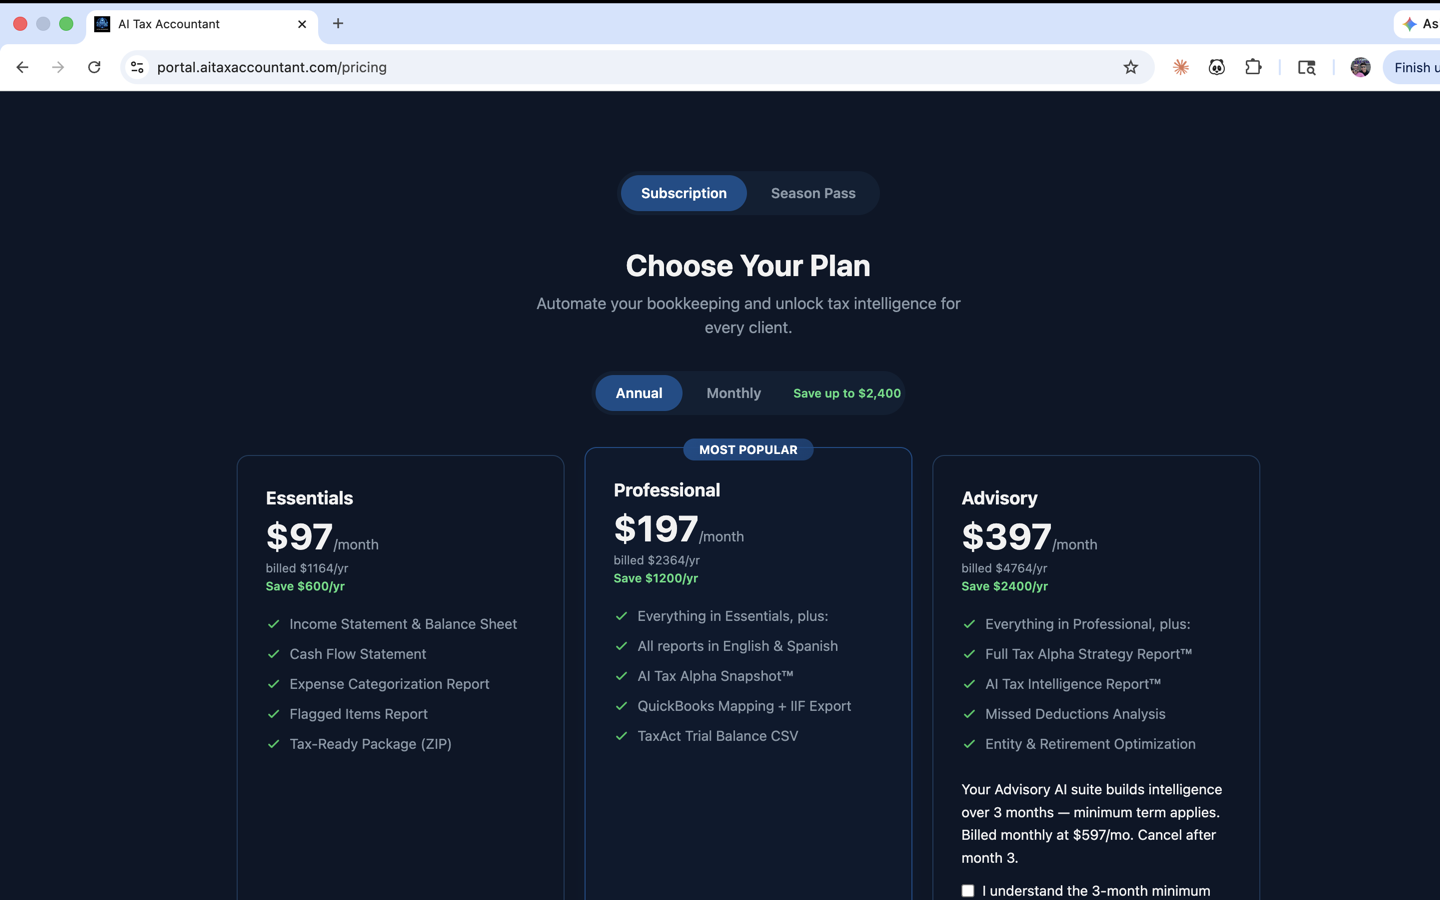Choose Annual billing
Viewport: 1440px width, 900px height.
[x=639, y=393]
